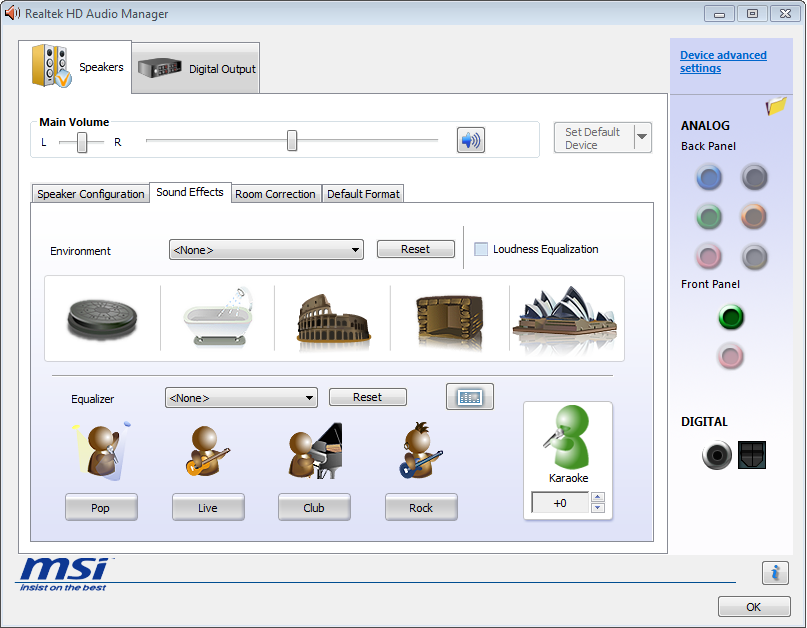Apply the Club equalizer preset button

(x=314, y=508)
